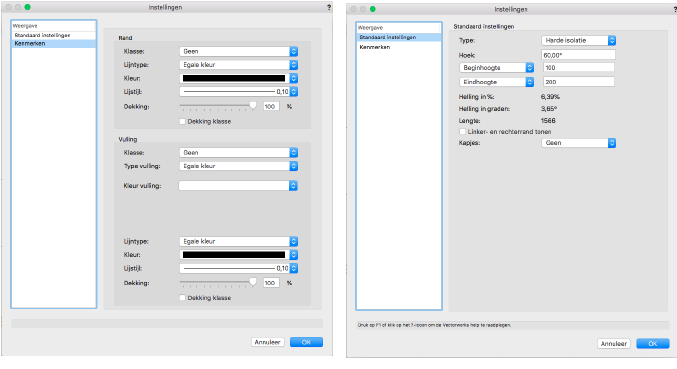Click green zoom button of left dialog
This screenshot has width=677, height=369.
(28, 7)
